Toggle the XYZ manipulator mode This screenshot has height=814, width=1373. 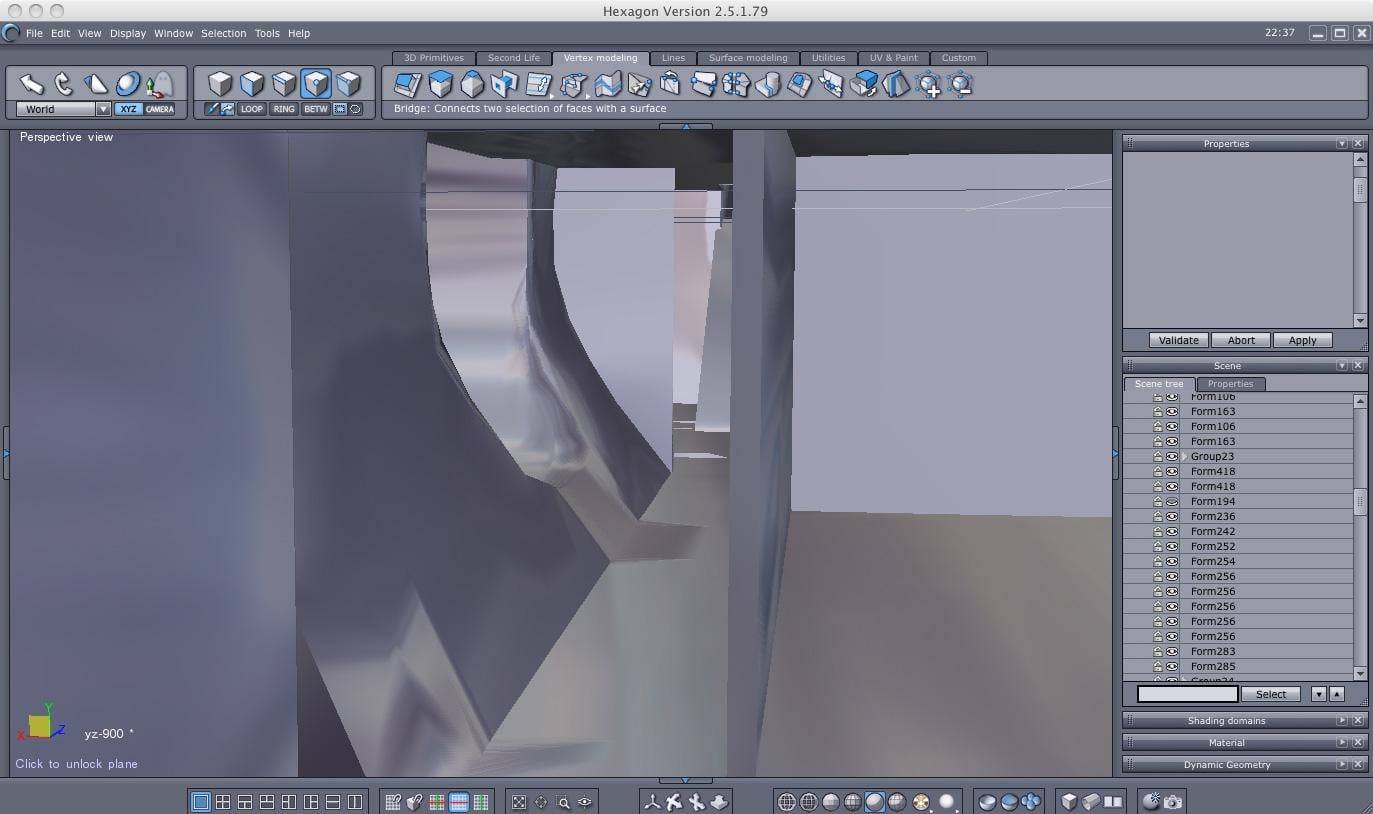point(128,109)
